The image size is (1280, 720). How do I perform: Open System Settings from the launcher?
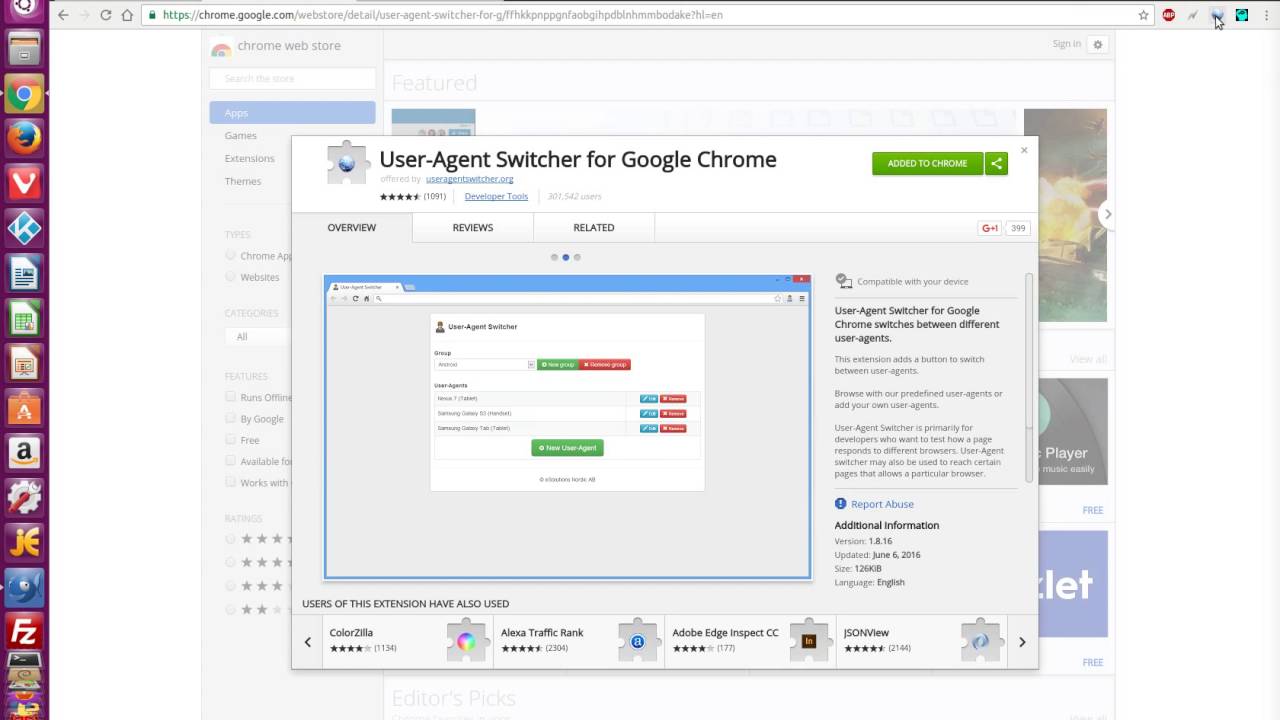click(x=24, y=497)
